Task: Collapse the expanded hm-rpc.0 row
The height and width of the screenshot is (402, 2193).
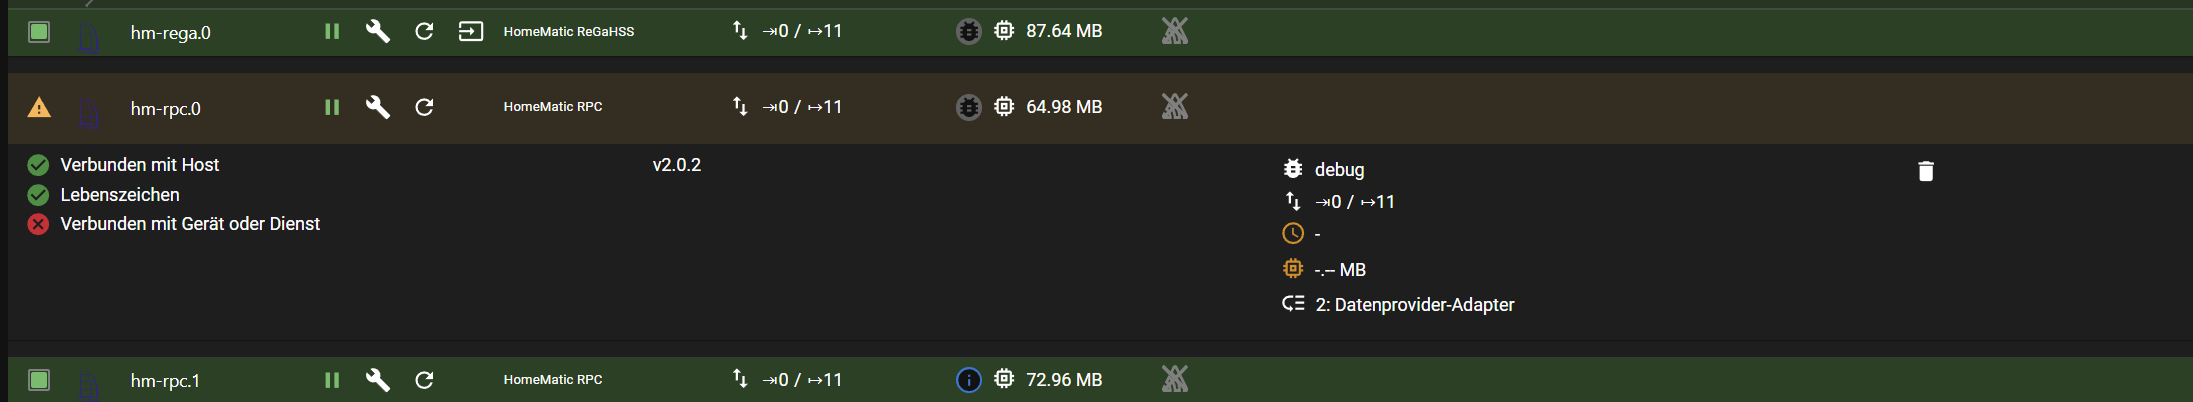Action: 1600,107
